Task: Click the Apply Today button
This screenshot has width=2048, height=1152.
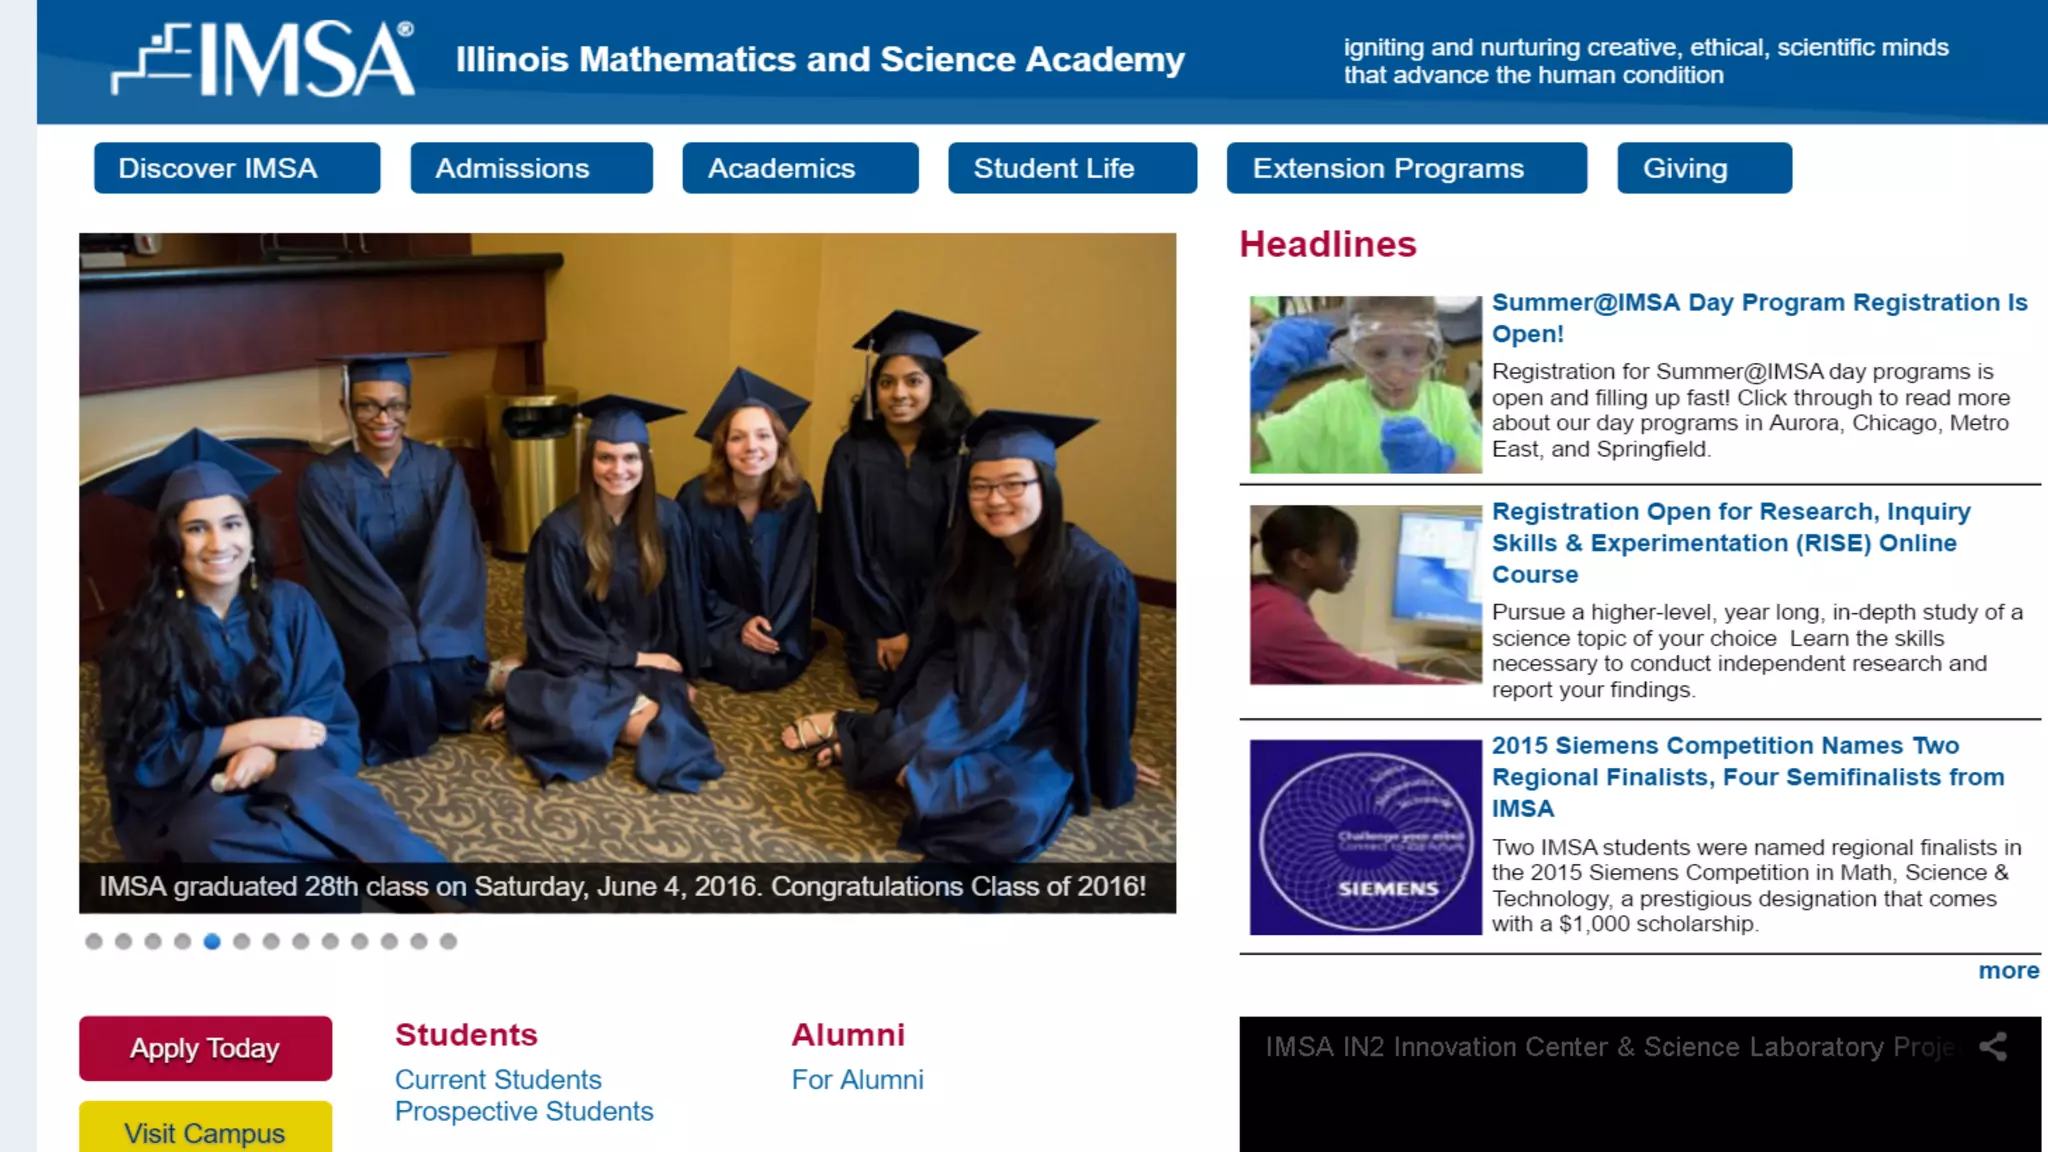Action: coord(205,1048)
